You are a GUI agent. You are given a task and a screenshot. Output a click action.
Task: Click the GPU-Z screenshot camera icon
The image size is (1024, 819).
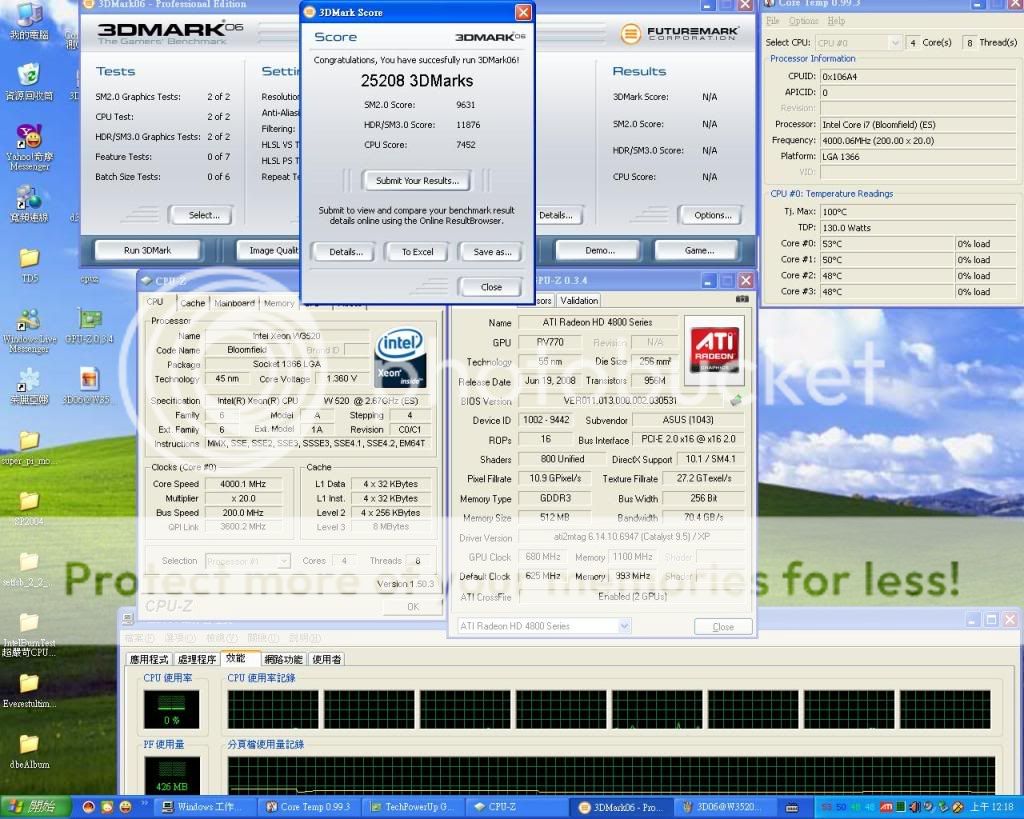coord(742,299)
